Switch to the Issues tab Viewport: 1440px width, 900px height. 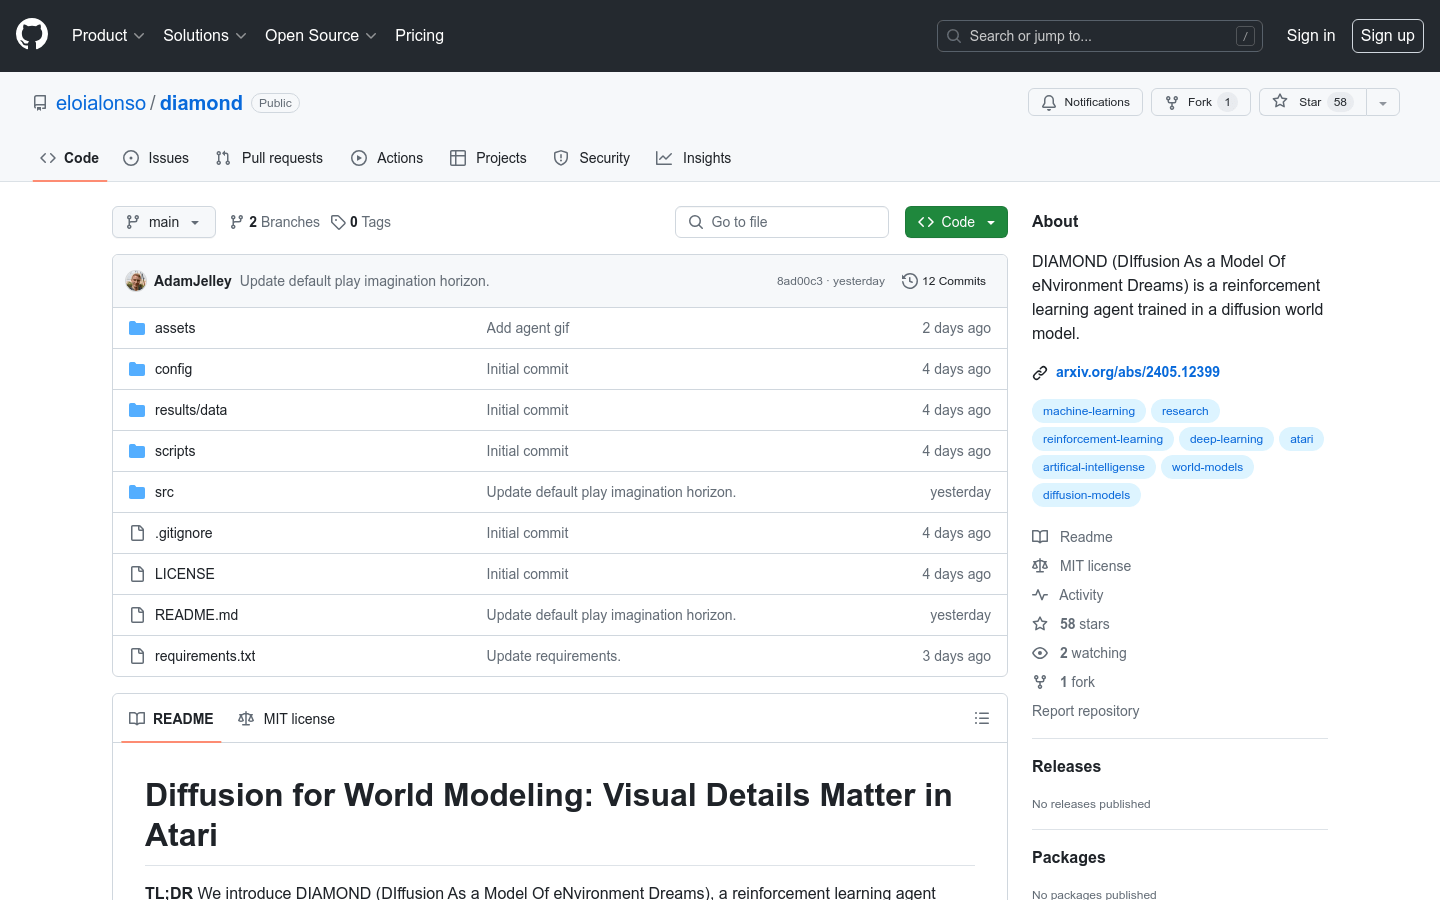[x=156, y=158]
